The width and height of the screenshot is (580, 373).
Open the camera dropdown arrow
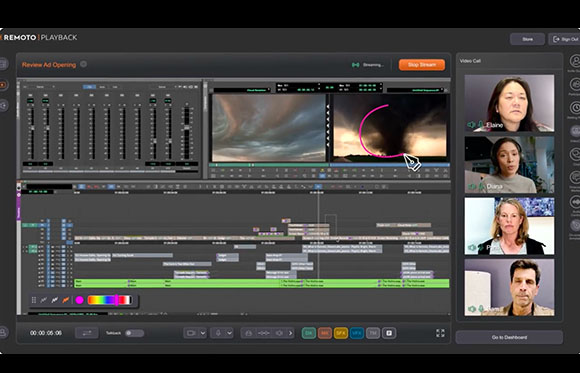point(203,333)
